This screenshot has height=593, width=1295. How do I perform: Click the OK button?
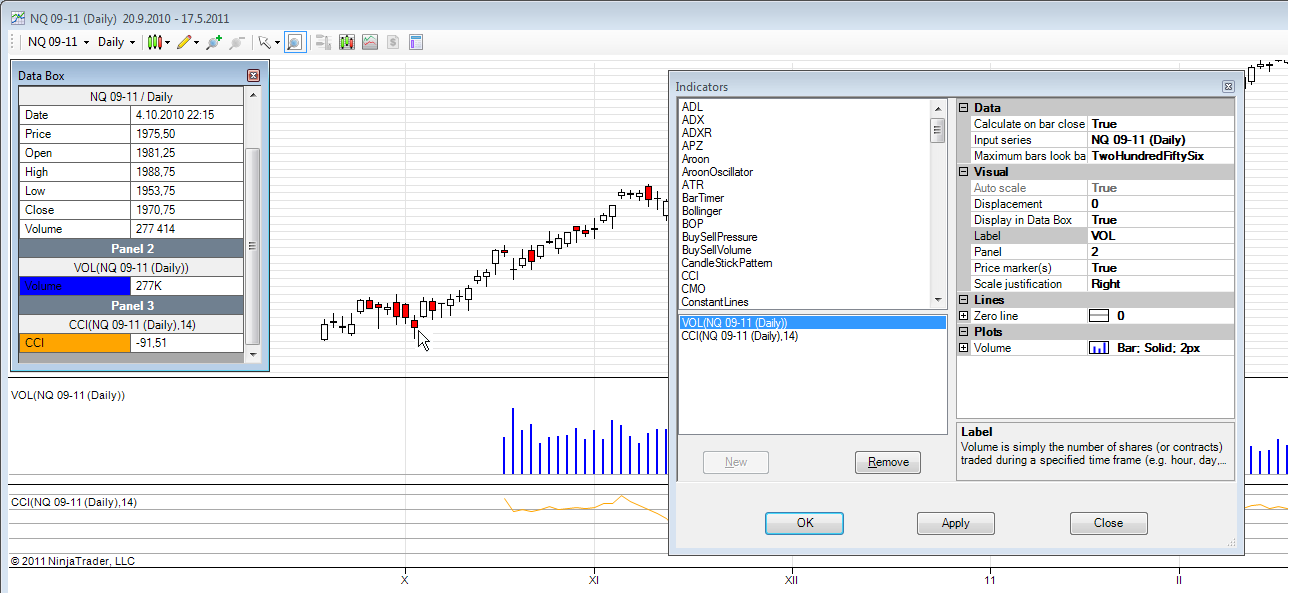805,523
